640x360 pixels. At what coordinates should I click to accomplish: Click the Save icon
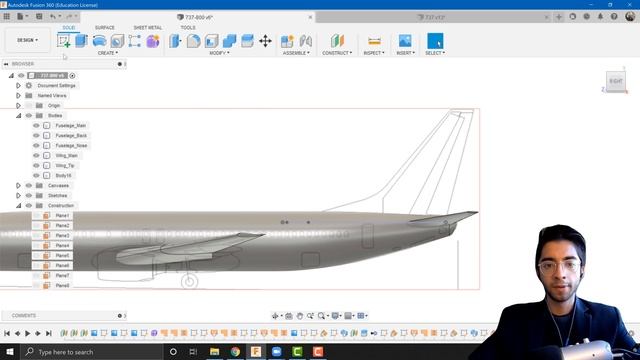[x=39, y=17]
